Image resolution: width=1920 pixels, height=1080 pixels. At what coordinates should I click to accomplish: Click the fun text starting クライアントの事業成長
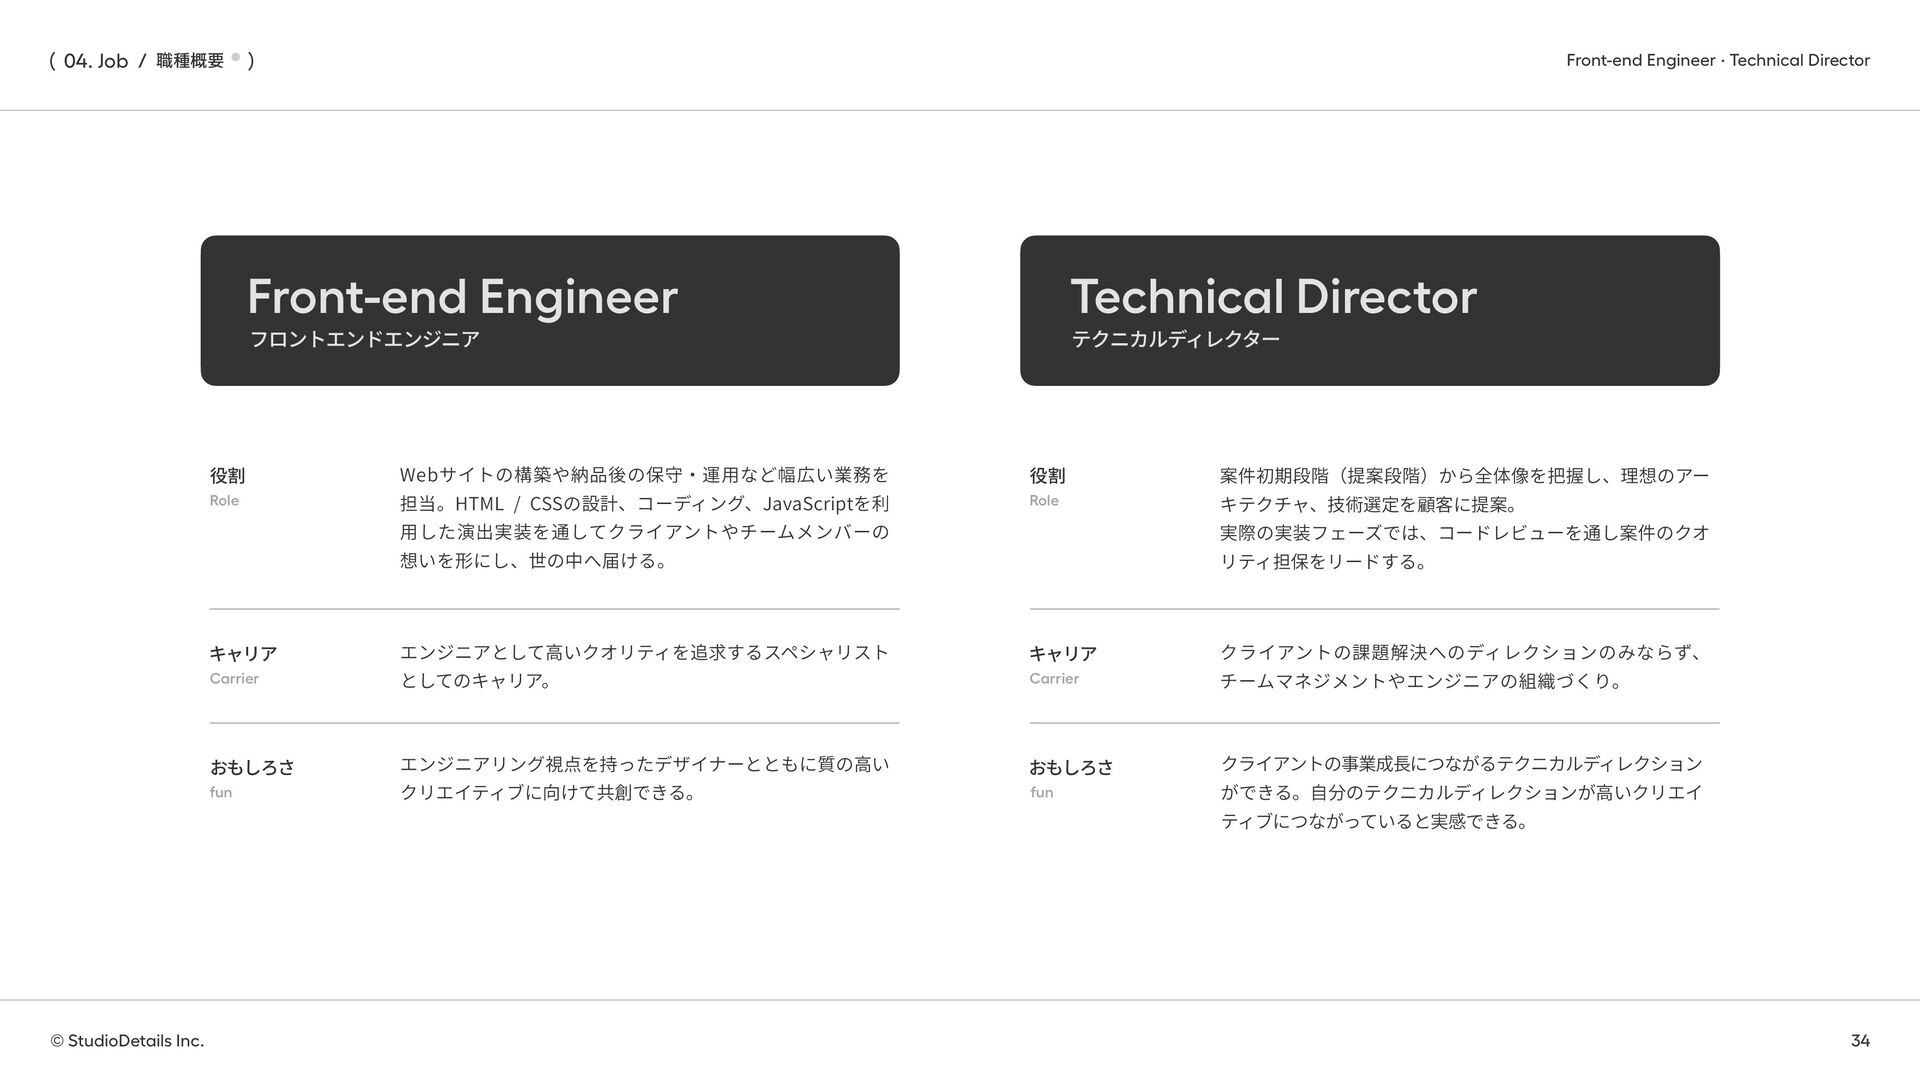pos(1461,792)
